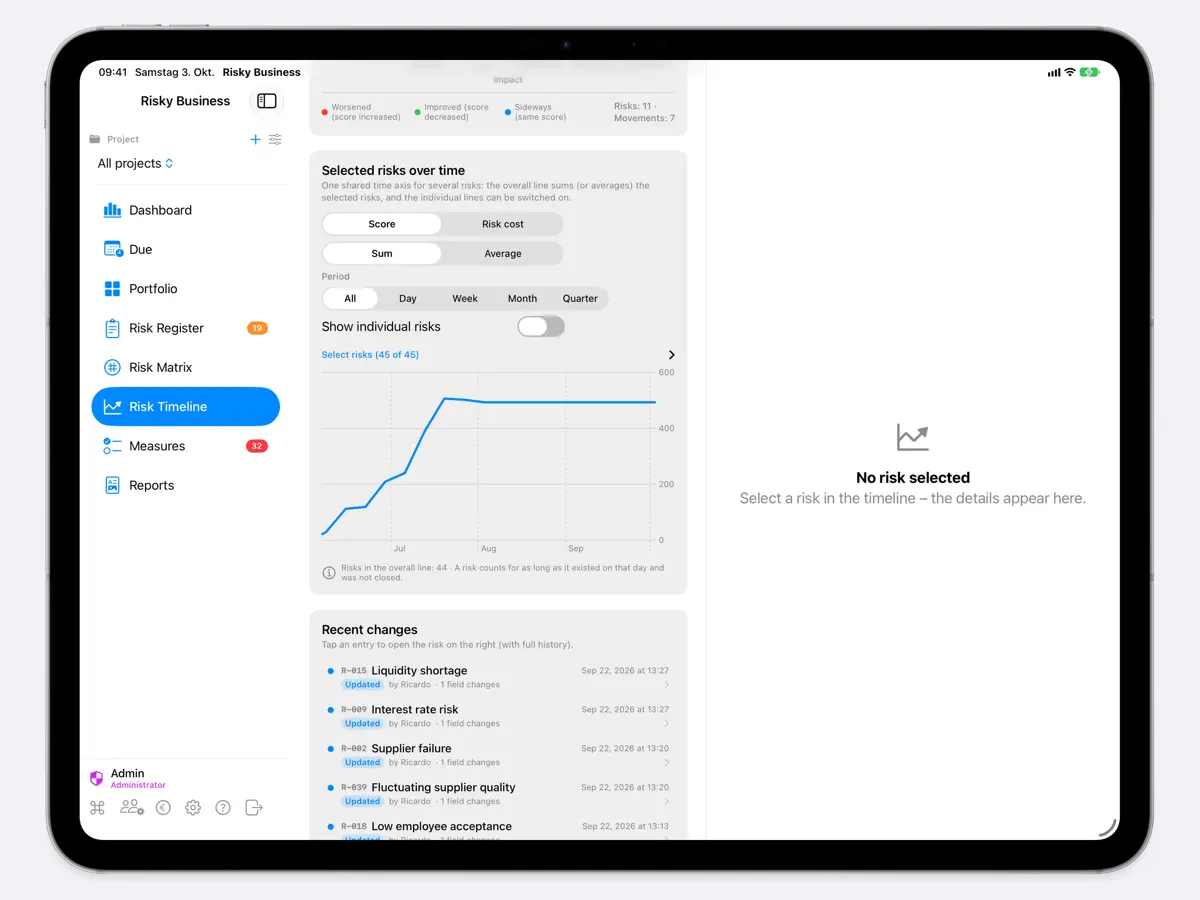Open project filter sliders icon
This screenshot has height=900, width=1200.
(275, 139)
